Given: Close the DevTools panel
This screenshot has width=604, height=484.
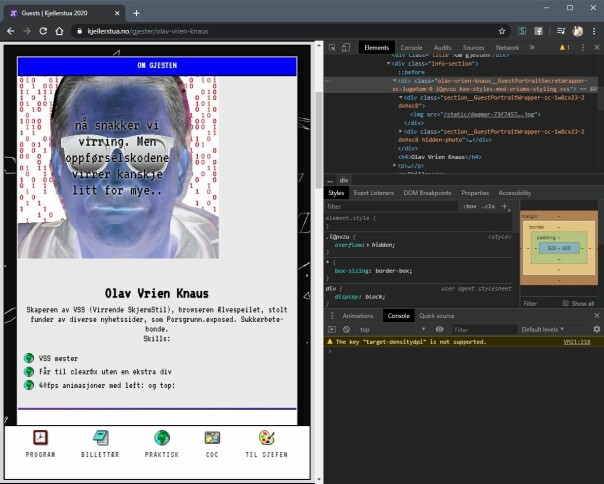Looking at the screenshot, I should (596, 47).
